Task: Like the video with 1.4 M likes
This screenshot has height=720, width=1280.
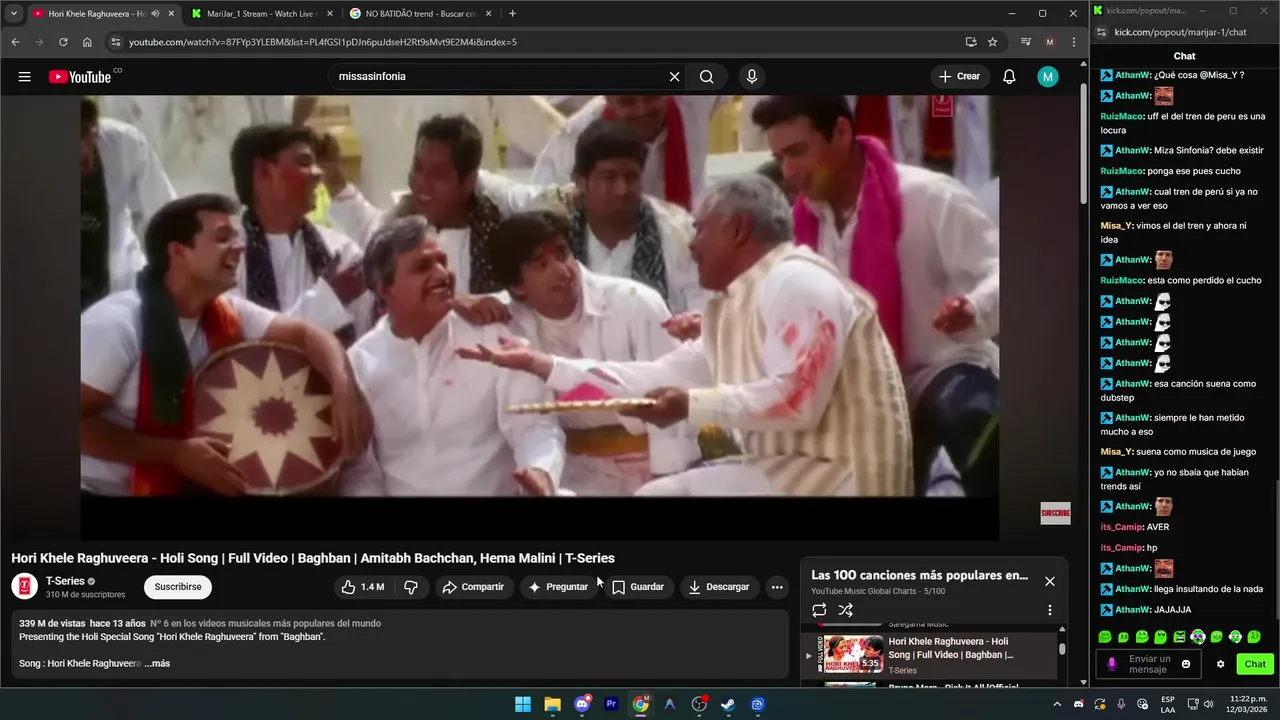Action: (x=362, y=587)
